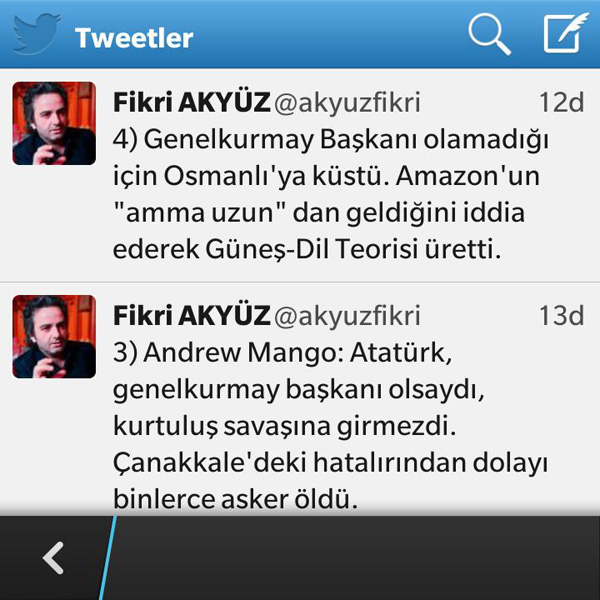600x600 pixels.
Task: Select the 12d timestamp
Action: pyautogui.click(x=562, y=103)
